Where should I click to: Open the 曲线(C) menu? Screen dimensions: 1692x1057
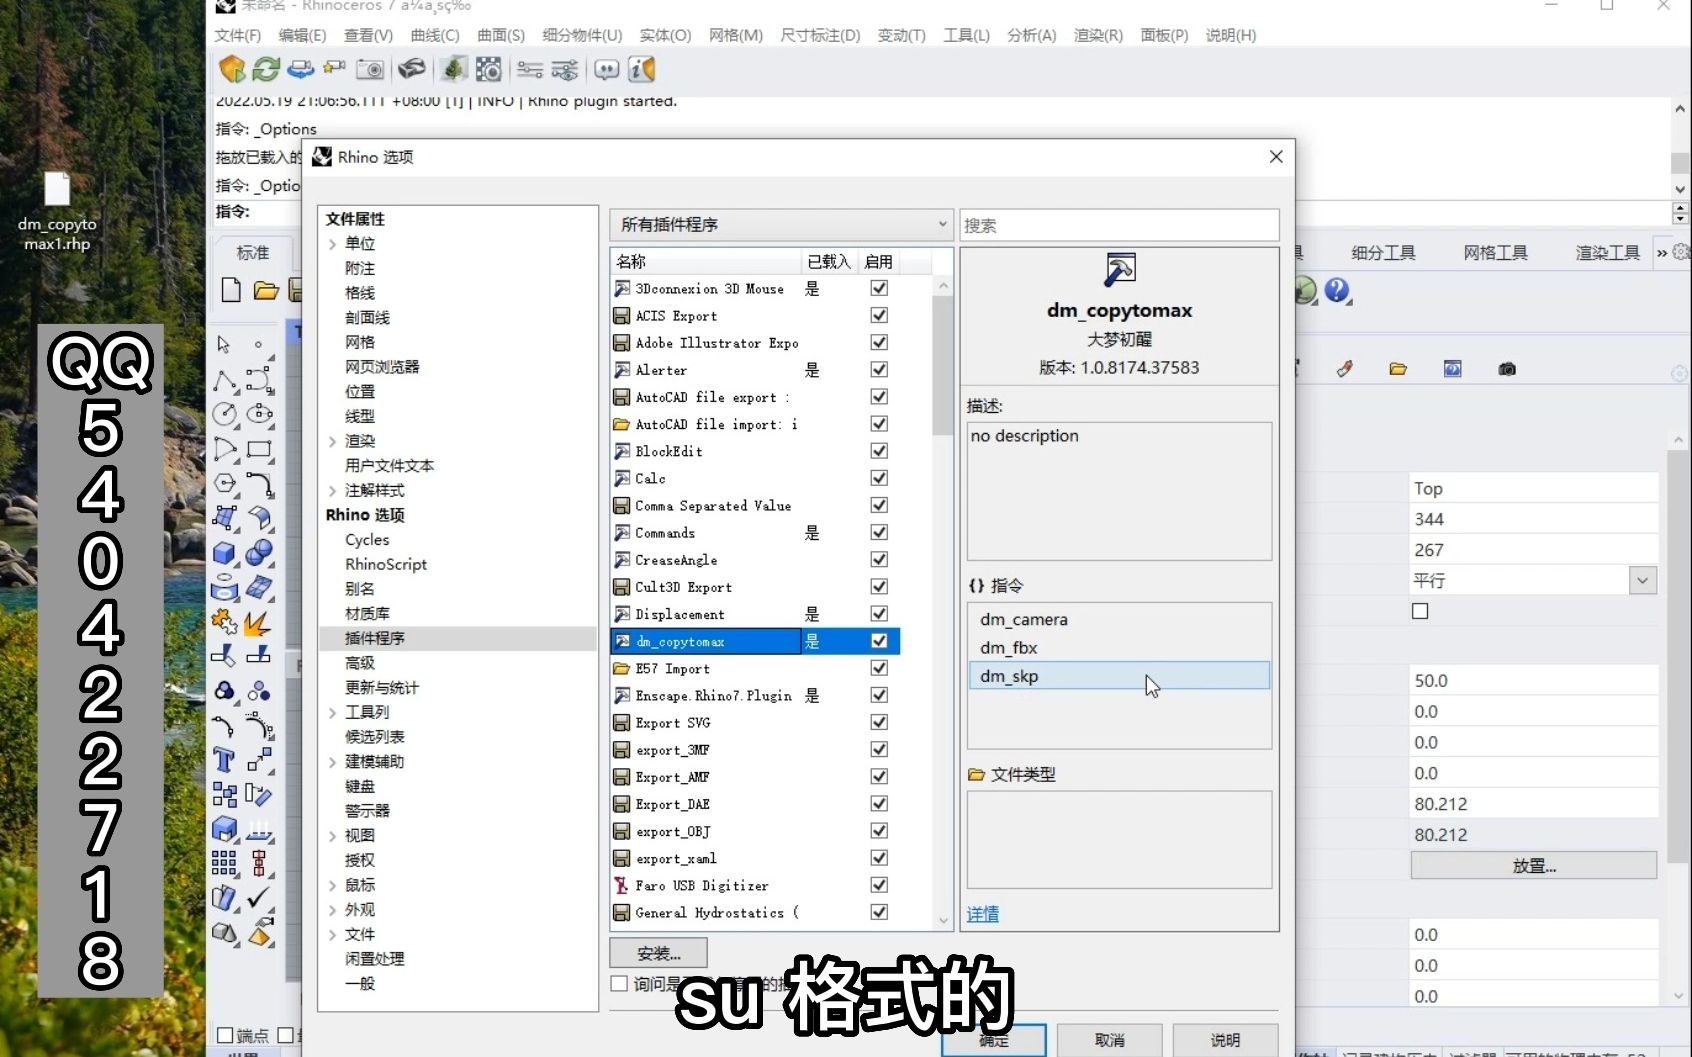pos(435,35)
